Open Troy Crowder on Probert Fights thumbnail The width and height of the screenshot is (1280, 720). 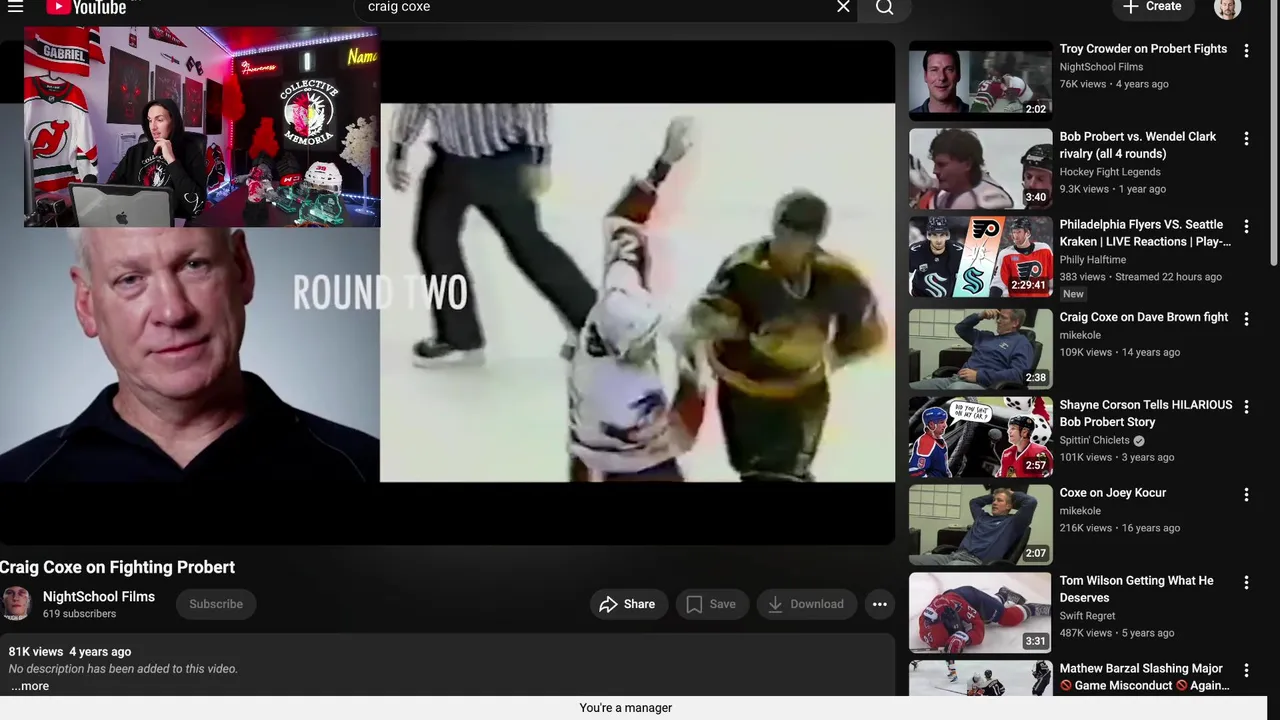click(x=980, y=80)
